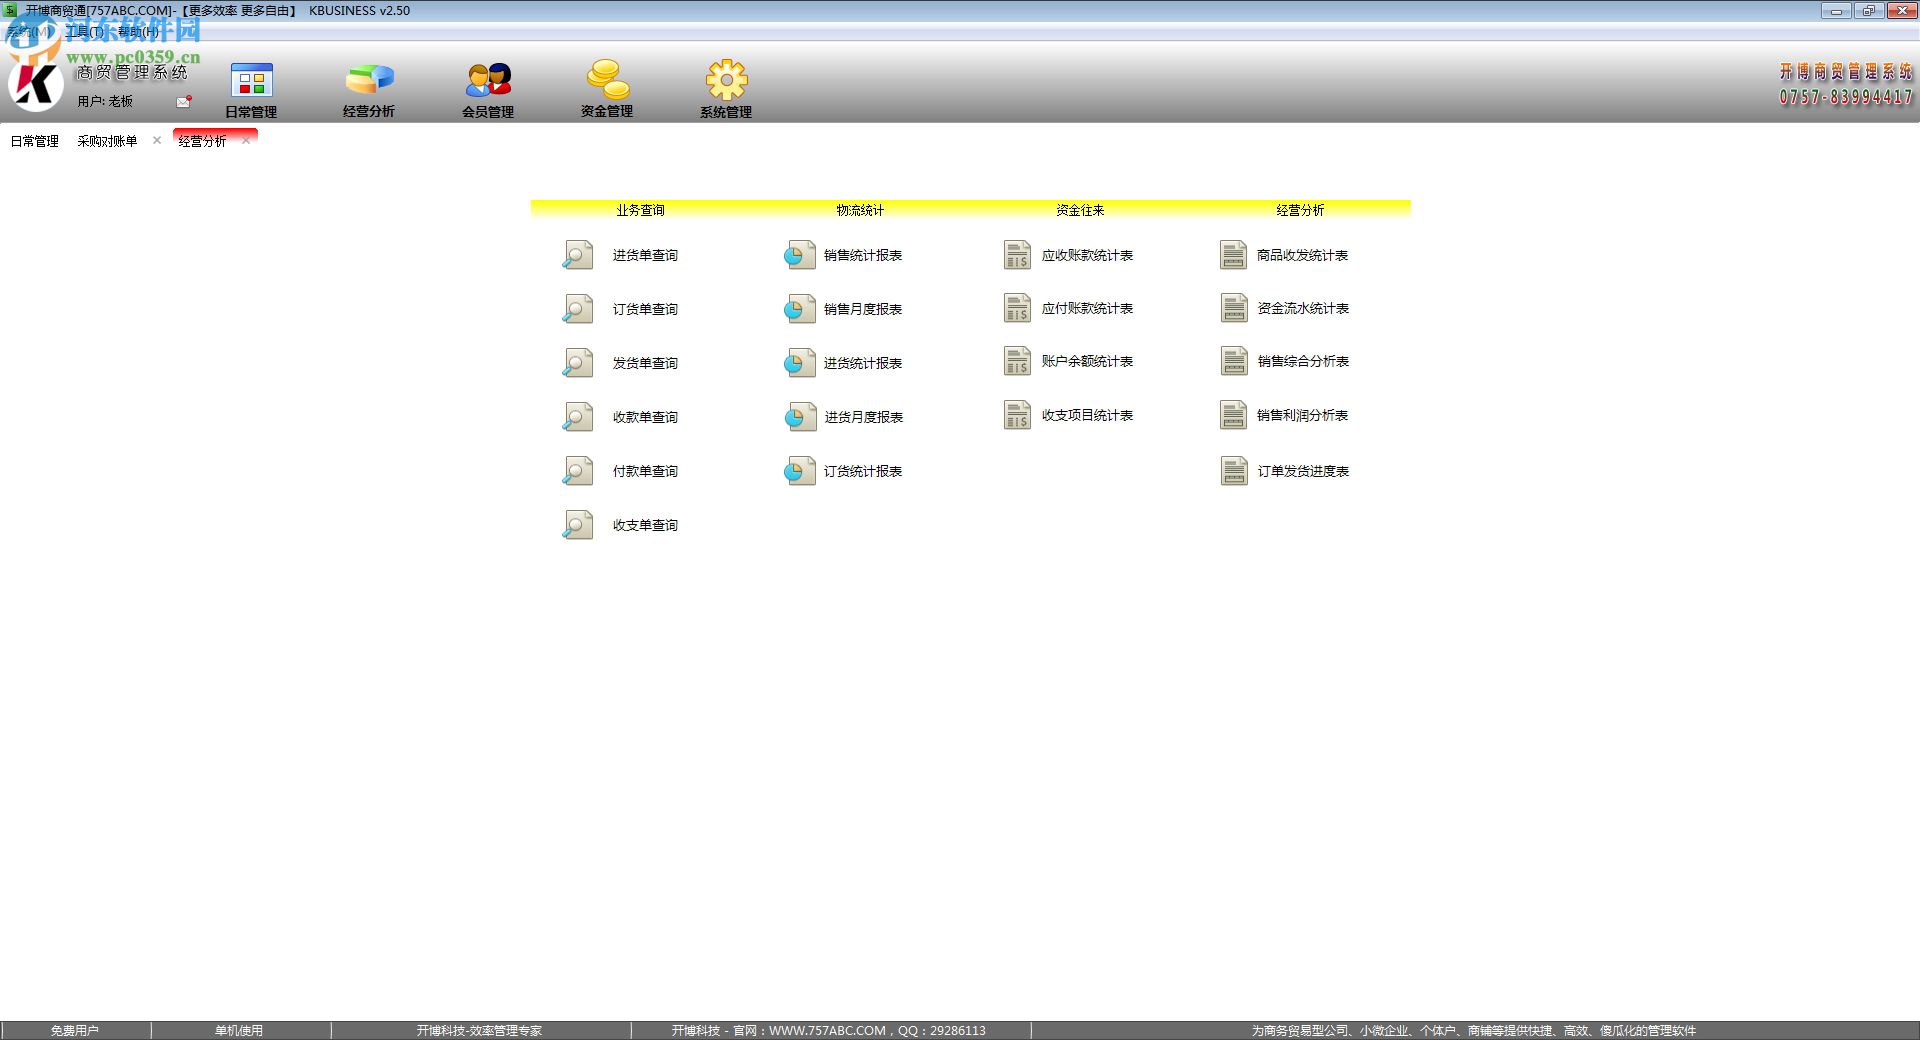Open the 收支单查询 link
Viewport: 1920px width, 1040px height.
click(x=645, y=525)
